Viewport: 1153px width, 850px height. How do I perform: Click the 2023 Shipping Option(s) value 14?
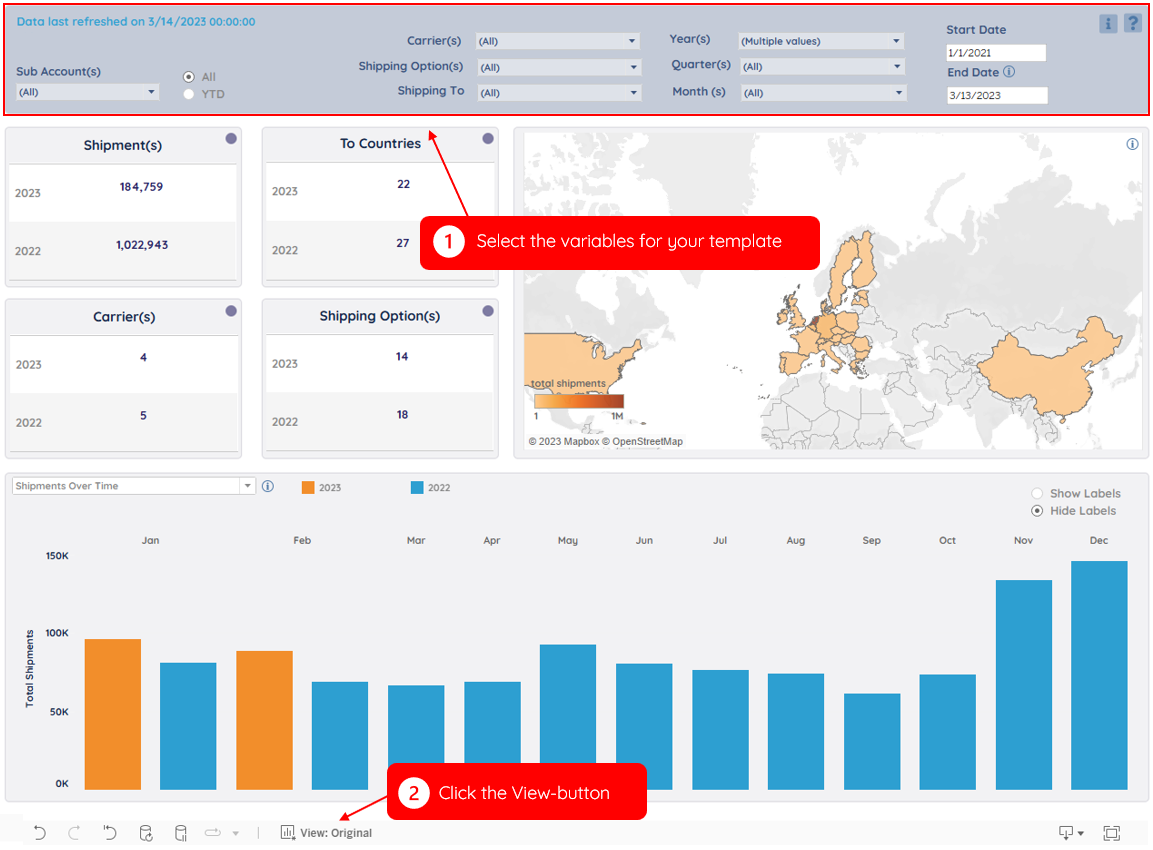(401, 357)
